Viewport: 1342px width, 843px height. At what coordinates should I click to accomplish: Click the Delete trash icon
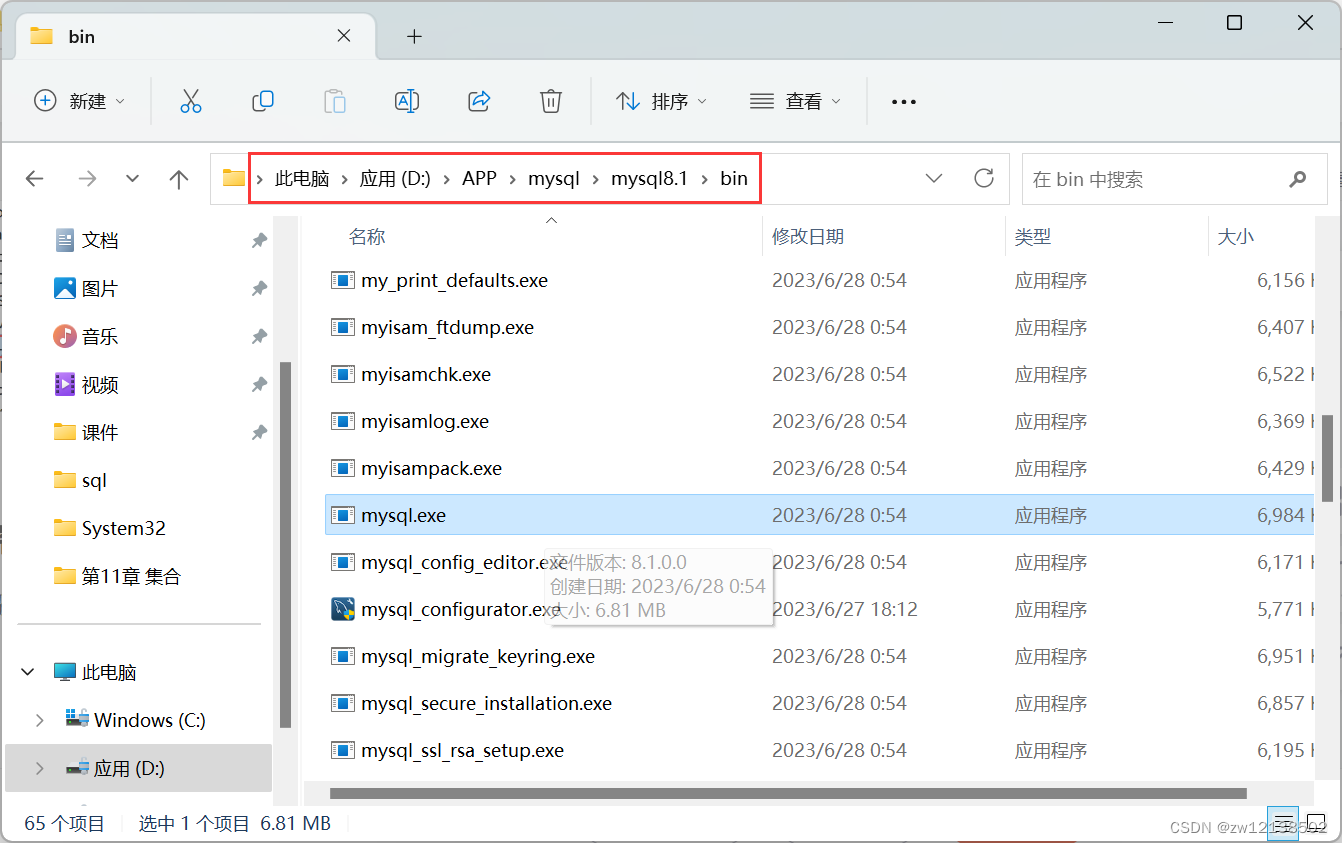(551, 101)
